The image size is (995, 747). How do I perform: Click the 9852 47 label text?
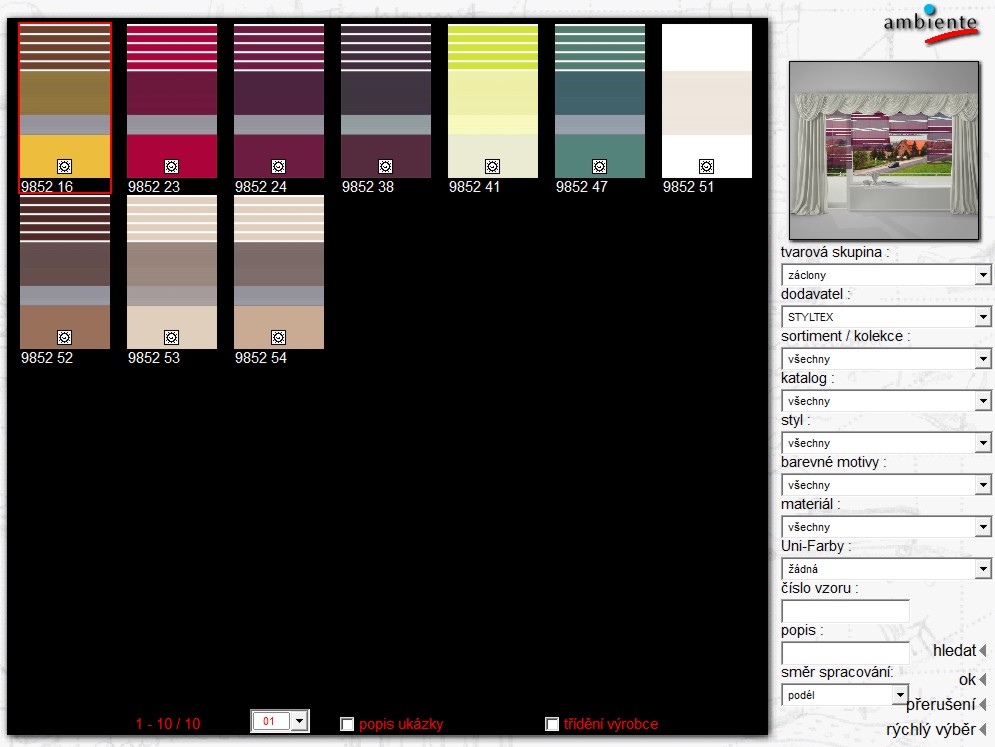pos(581,187)
